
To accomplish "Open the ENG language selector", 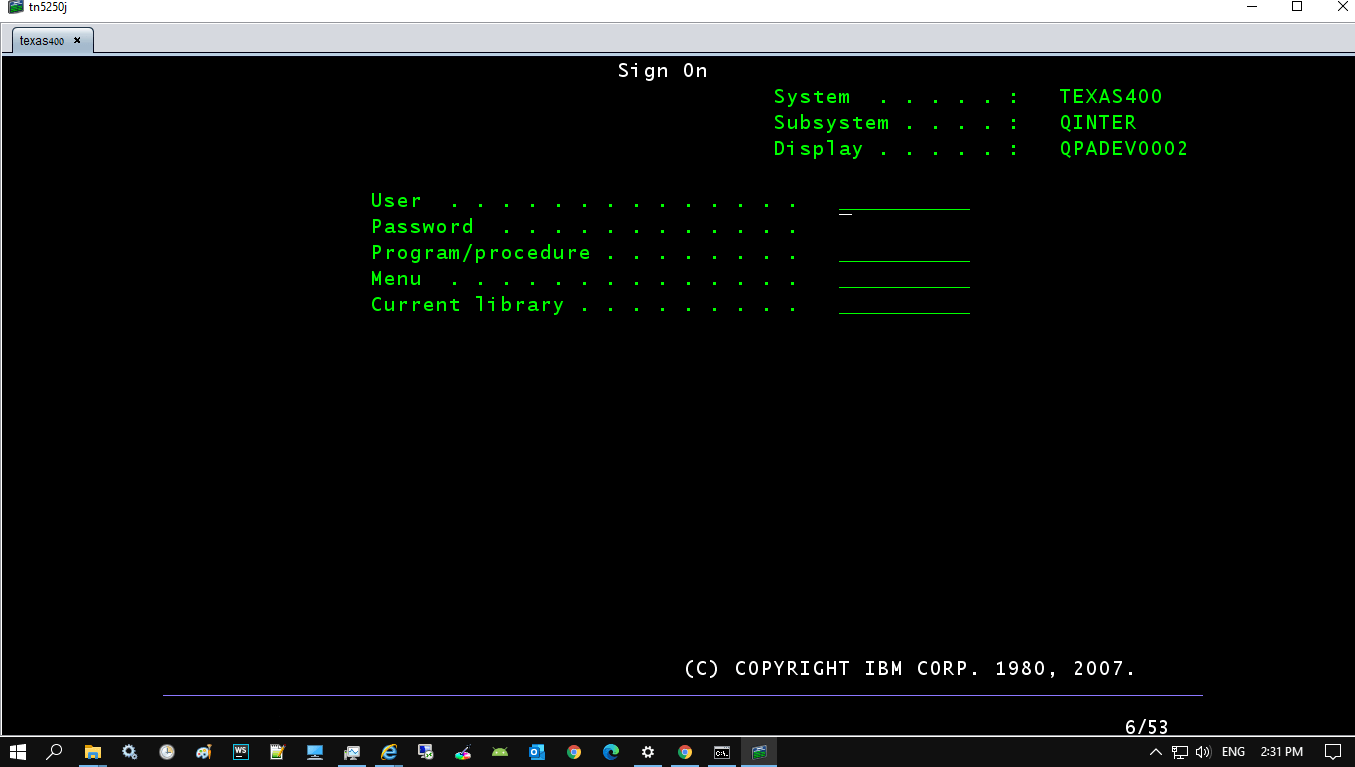I will (1232, 751).
